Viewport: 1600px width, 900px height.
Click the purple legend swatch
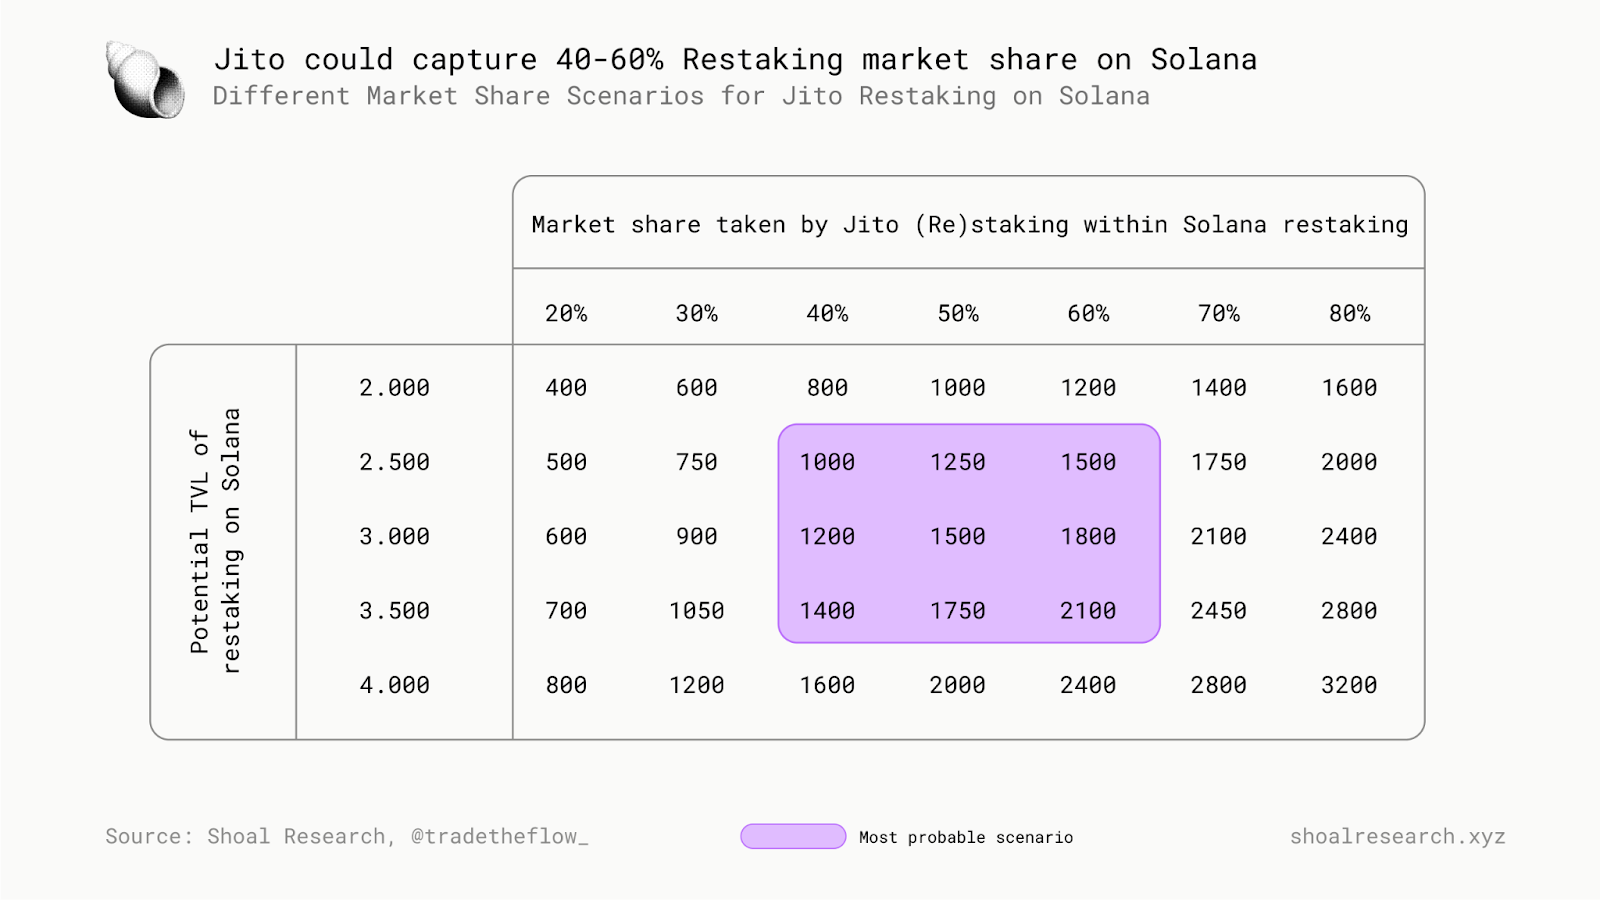click(x=793, y=837)
